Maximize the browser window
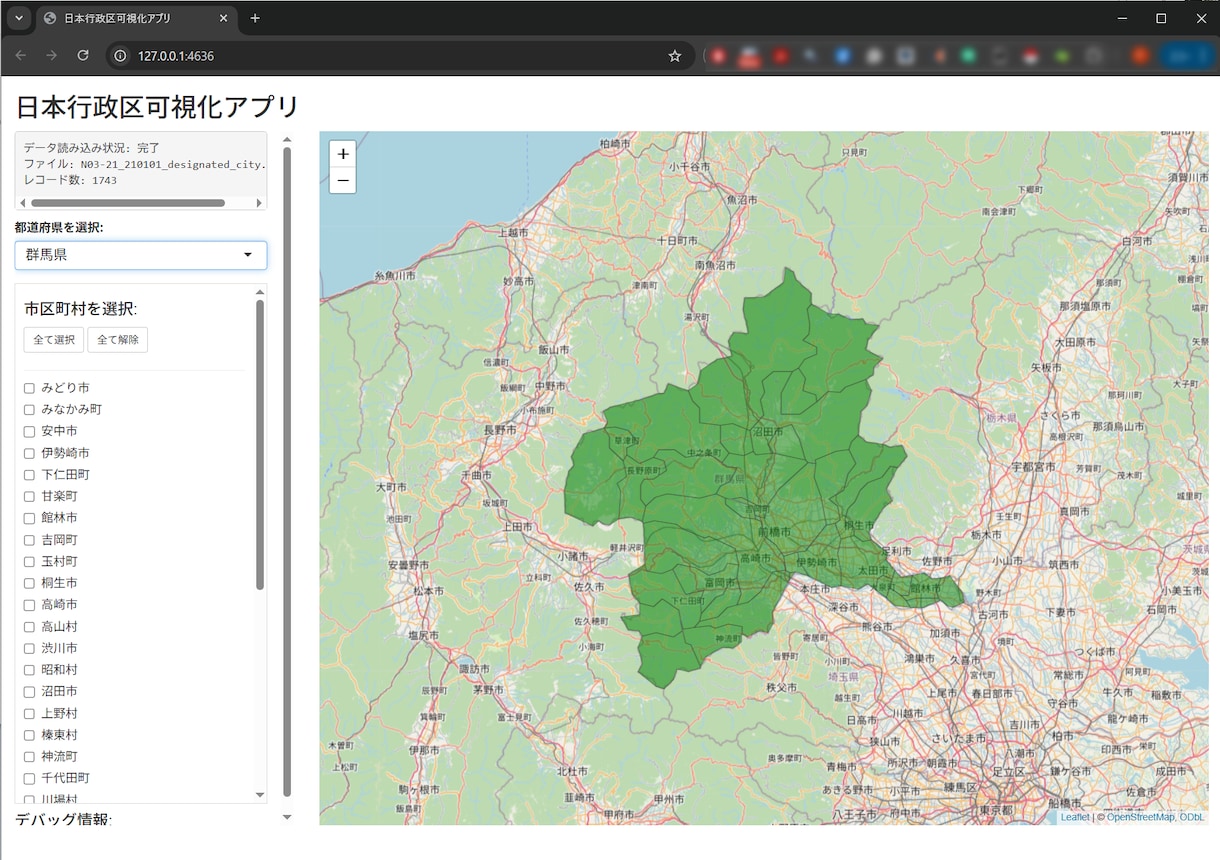 tap(1161, 18)
